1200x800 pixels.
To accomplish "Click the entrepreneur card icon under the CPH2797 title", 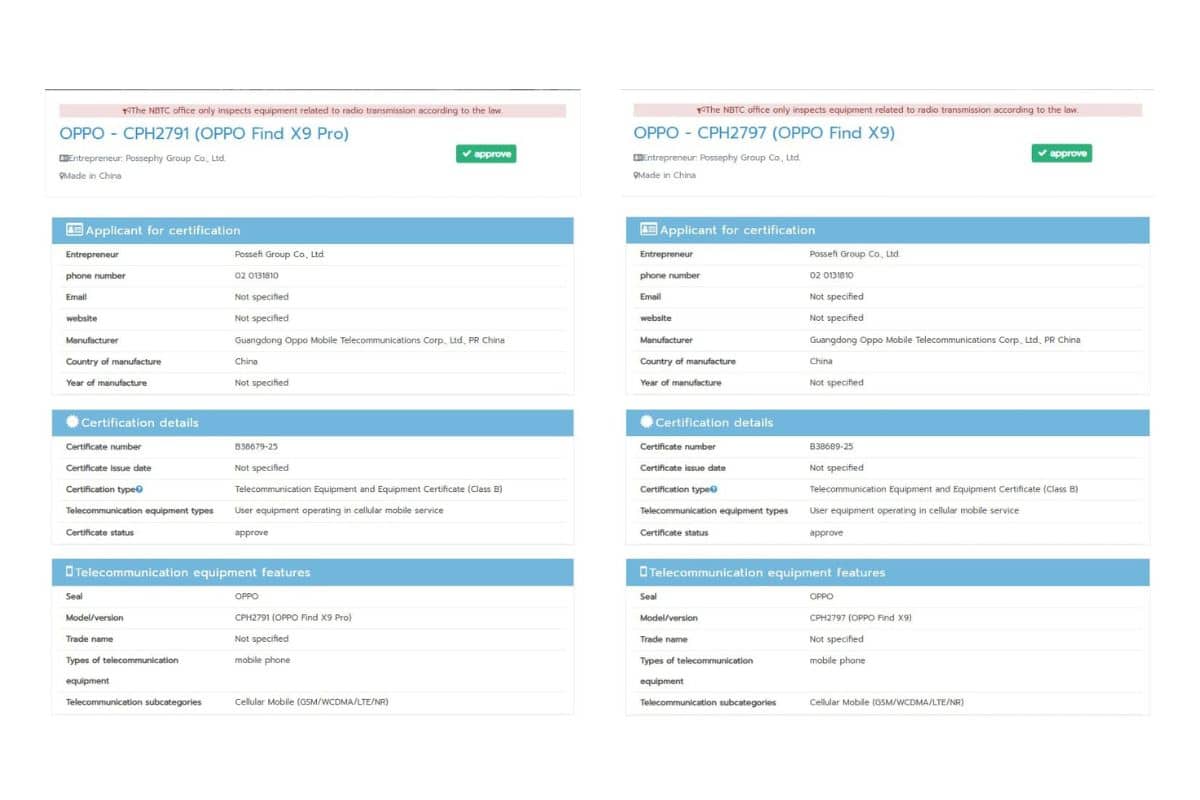I will coord(637,157).
